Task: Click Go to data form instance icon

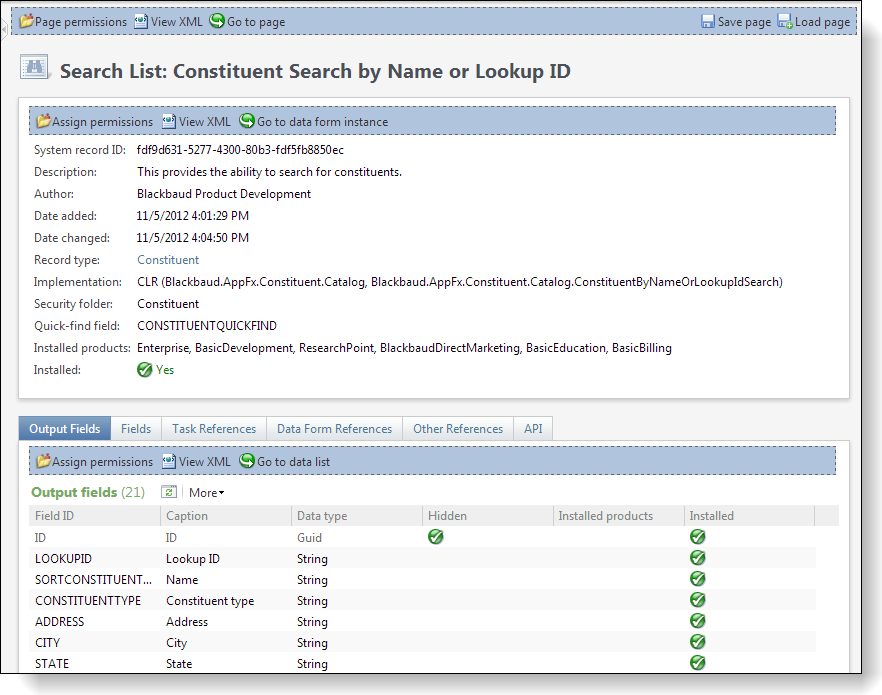Action: coord(247,121)
